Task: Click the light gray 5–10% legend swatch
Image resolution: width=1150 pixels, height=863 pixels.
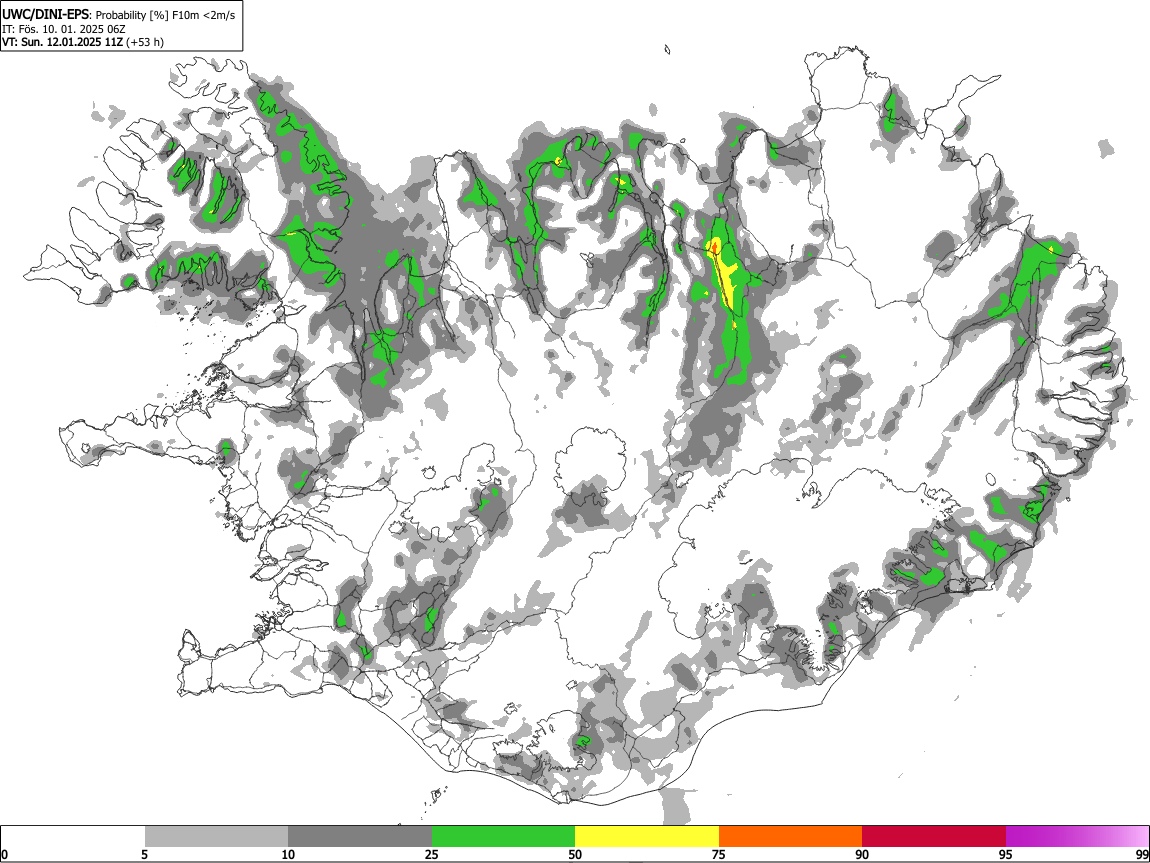Action: pos(216,836)
